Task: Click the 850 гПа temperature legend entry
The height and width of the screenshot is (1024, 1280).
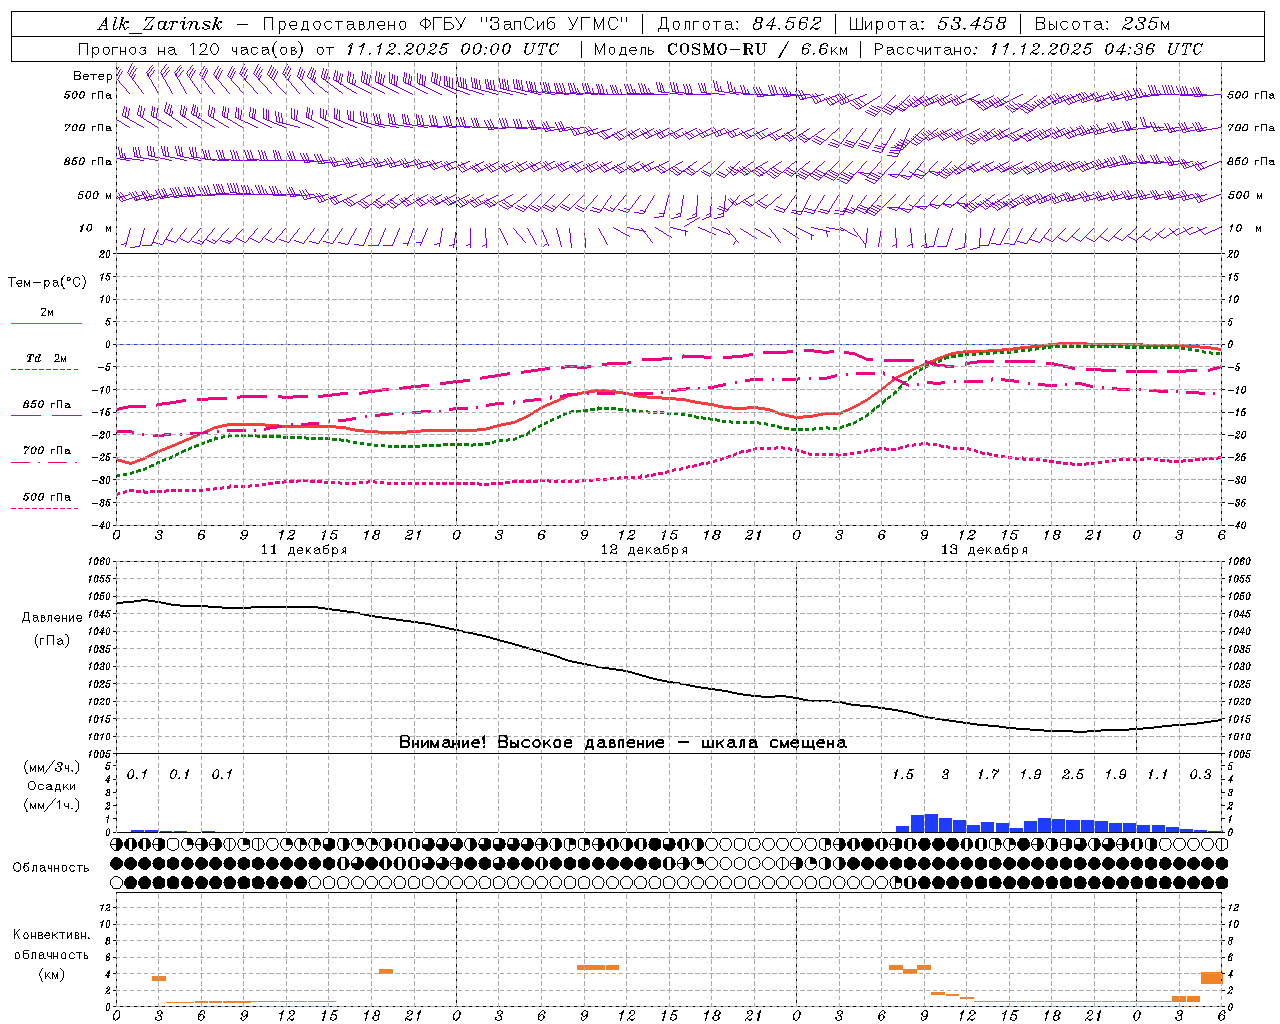Action: tap(47, 405)
